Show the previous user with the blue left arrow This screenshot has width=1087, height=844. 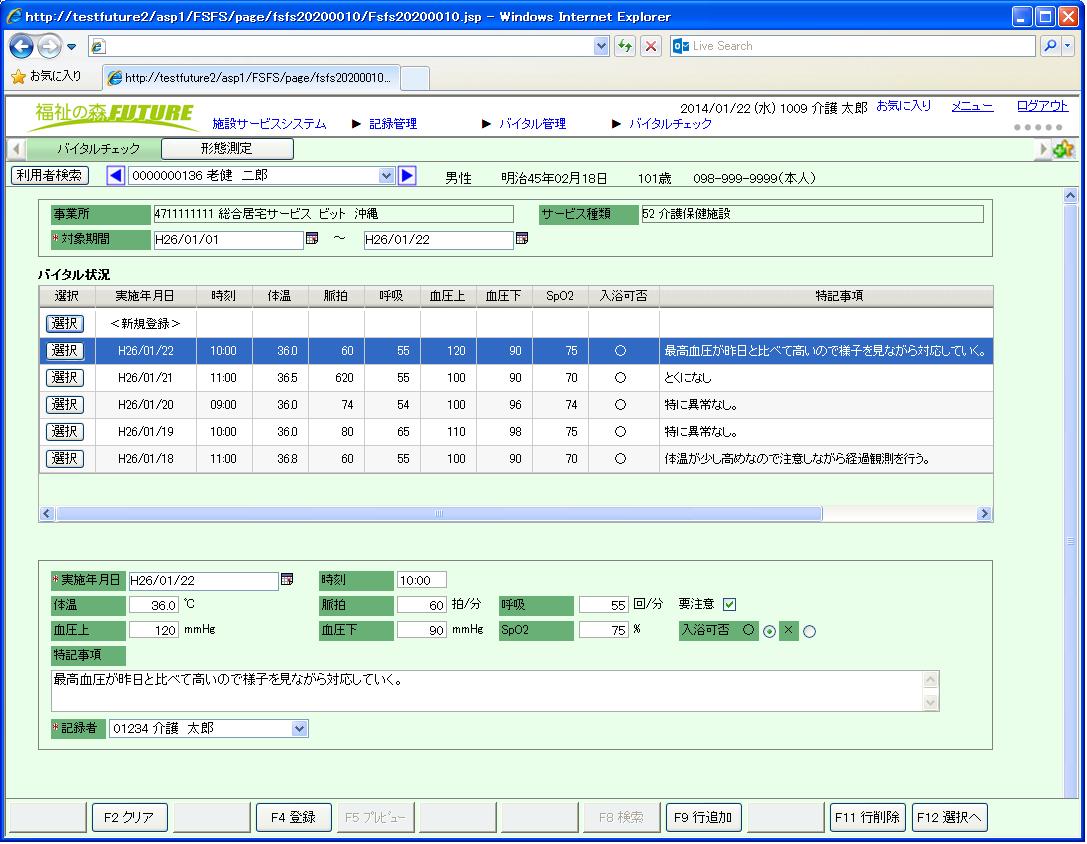(x=116, y=175)
